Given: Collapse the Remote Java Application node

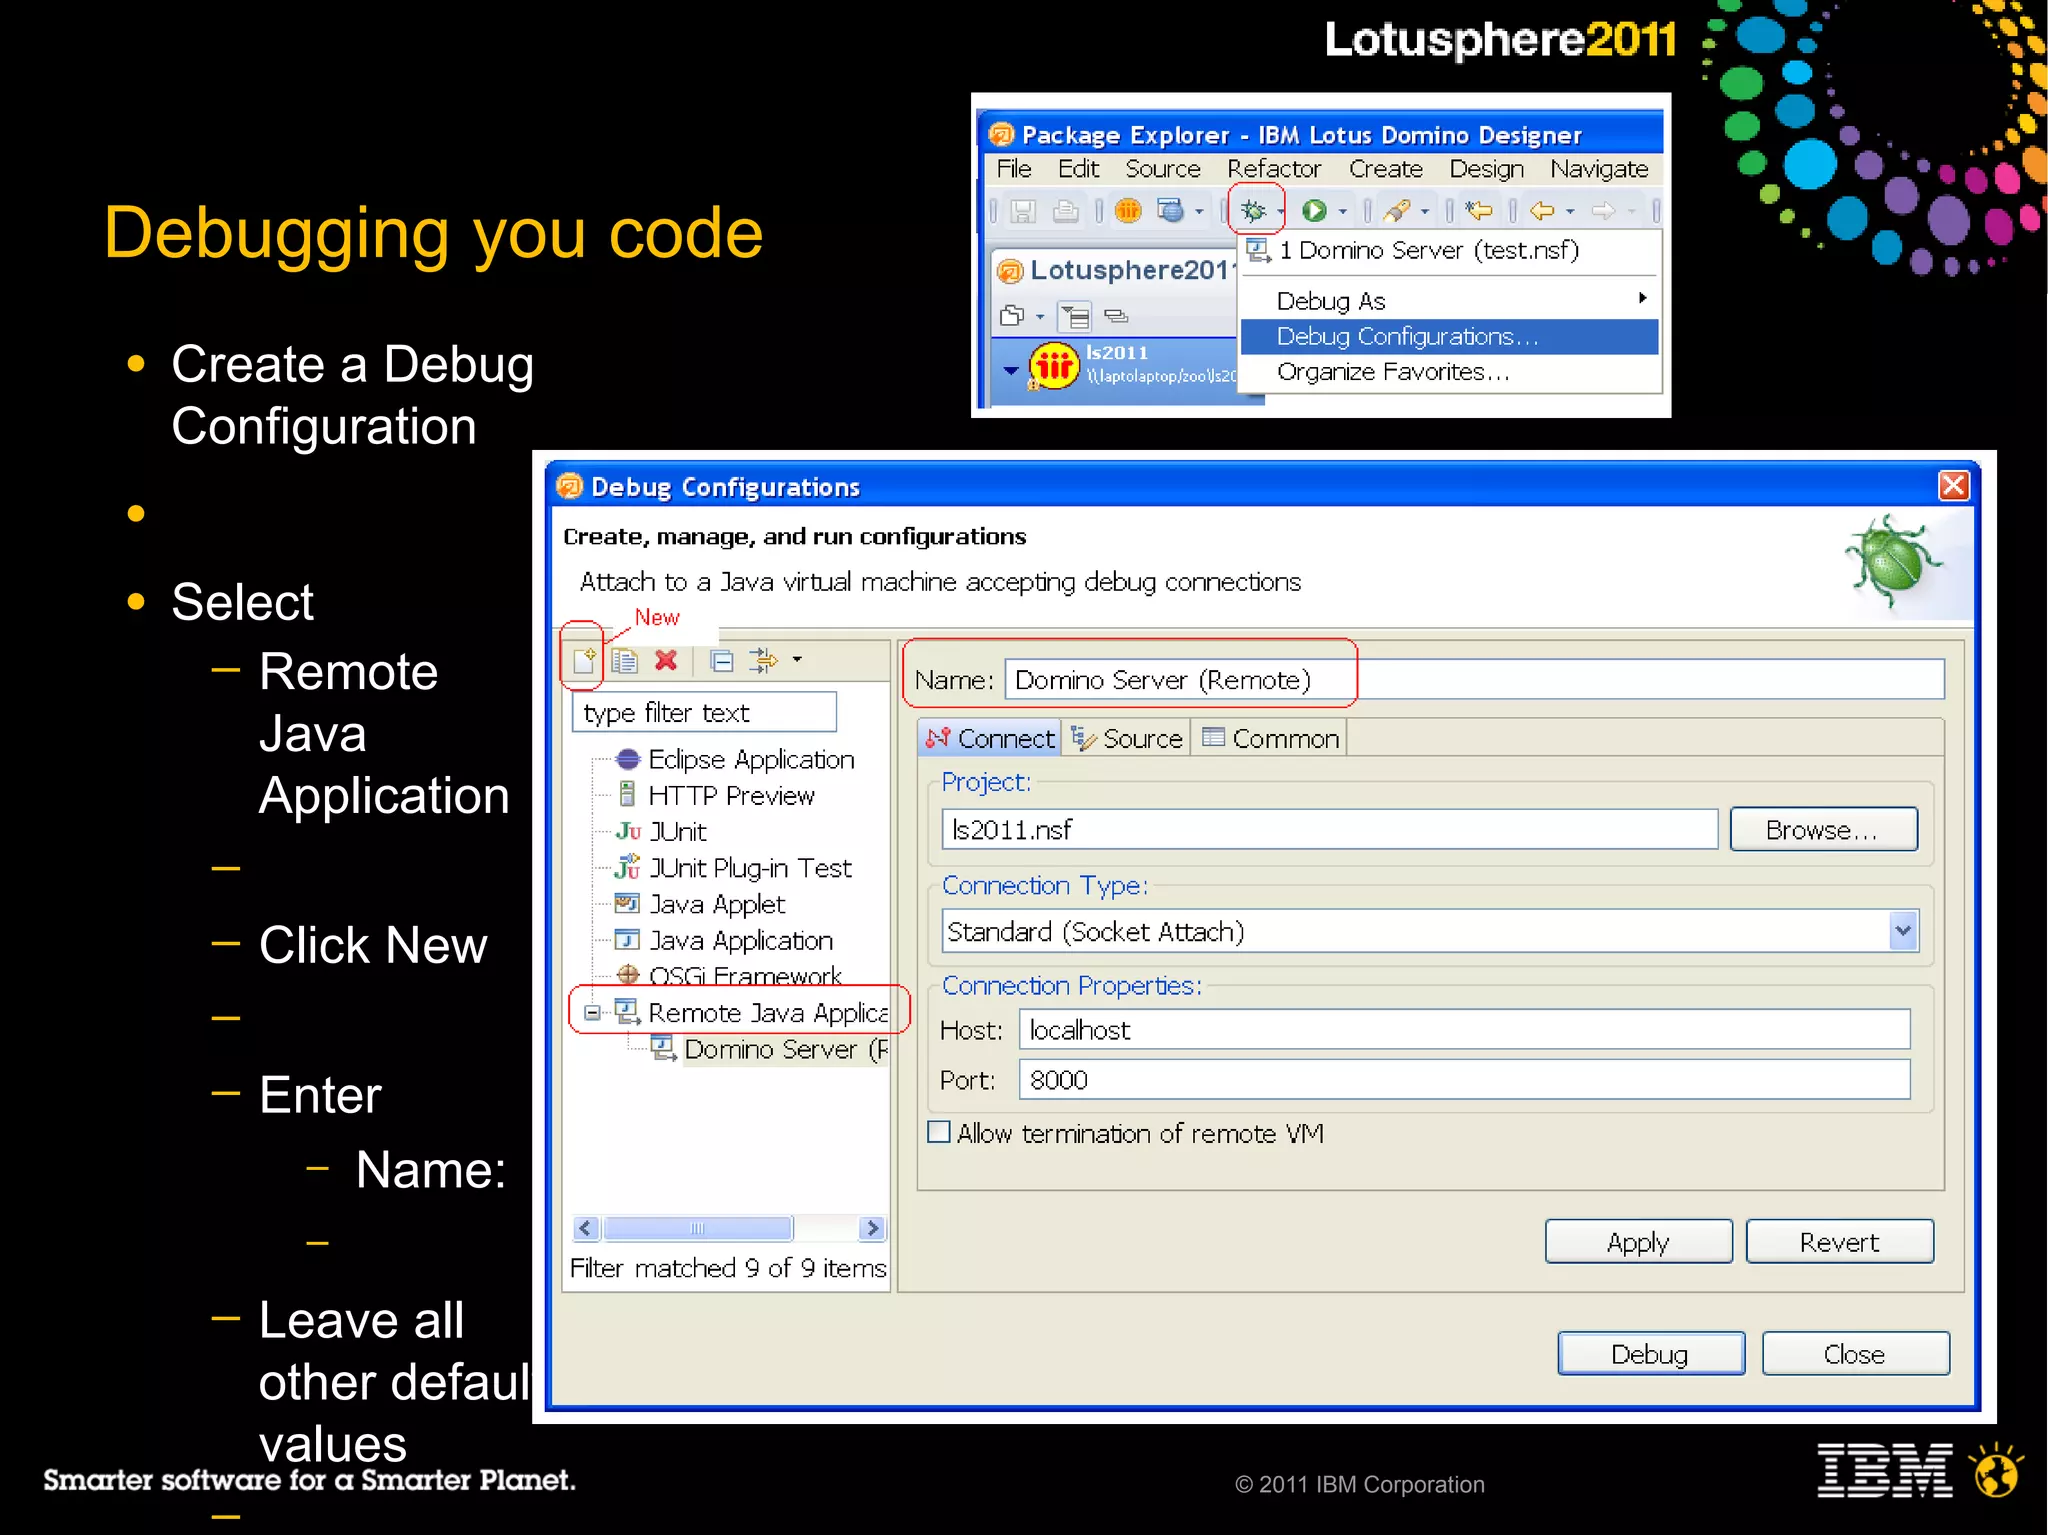Looking at the screenshot, I should tap(592, 1012).
